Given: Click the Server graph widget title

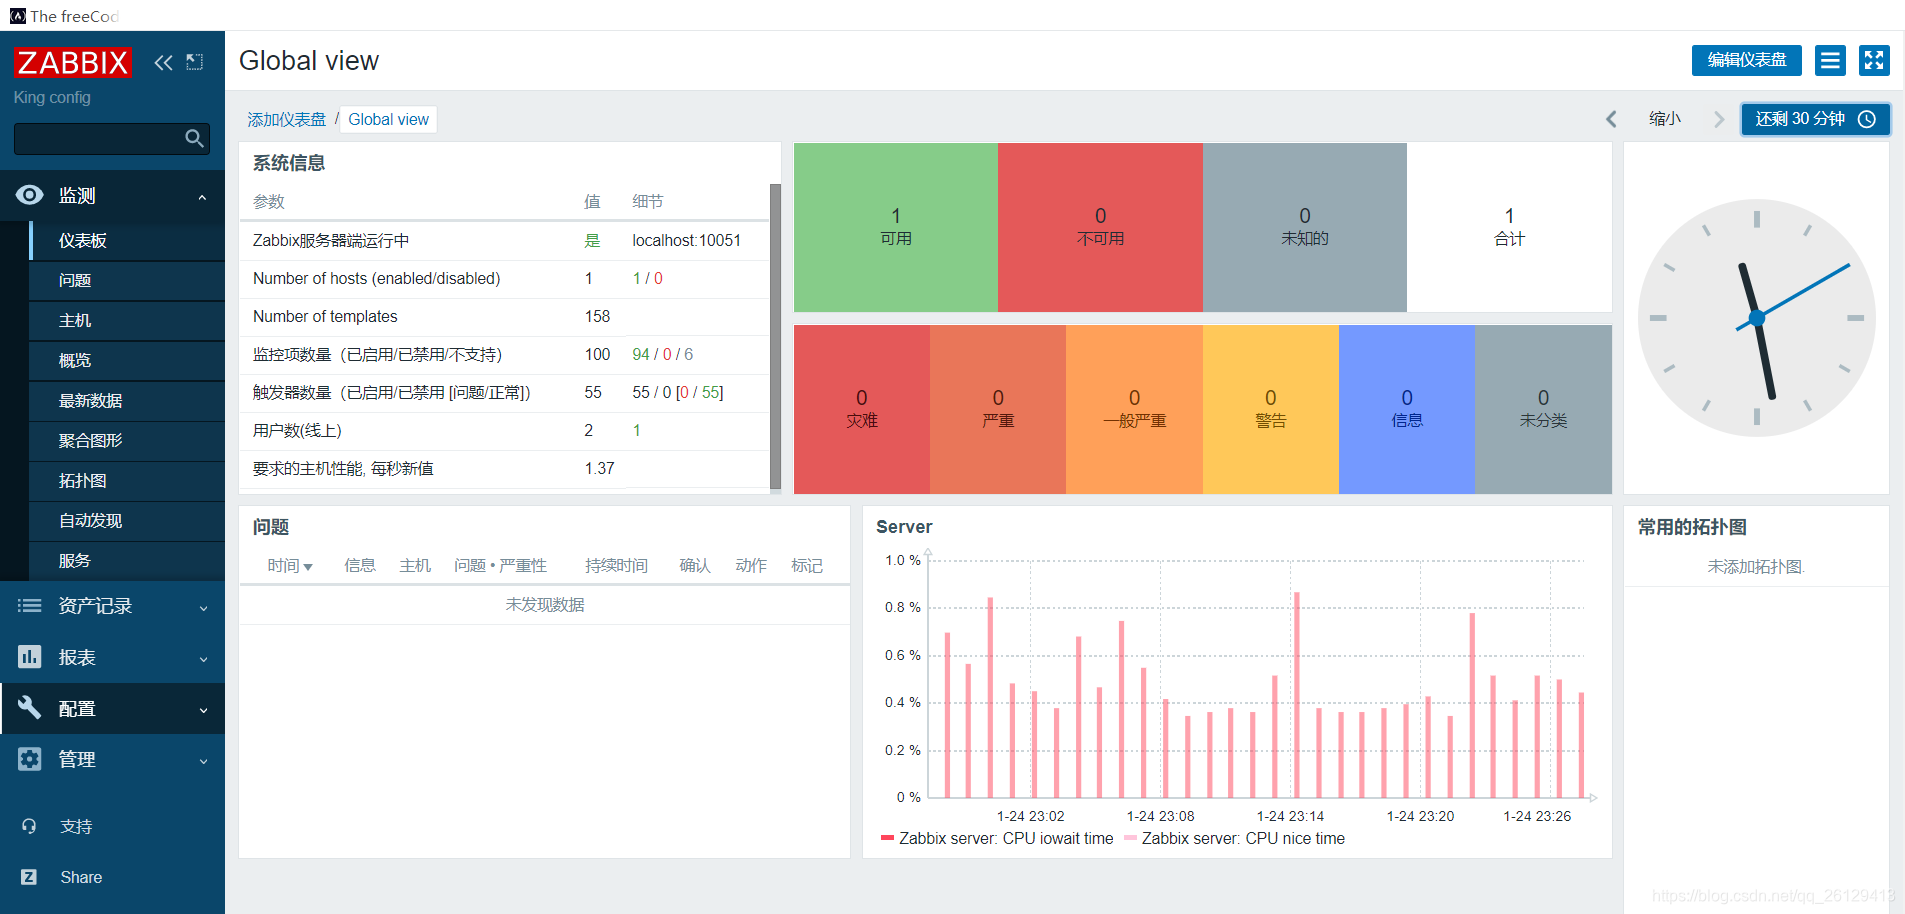Looking at the screenshot, I should (904, 527).
